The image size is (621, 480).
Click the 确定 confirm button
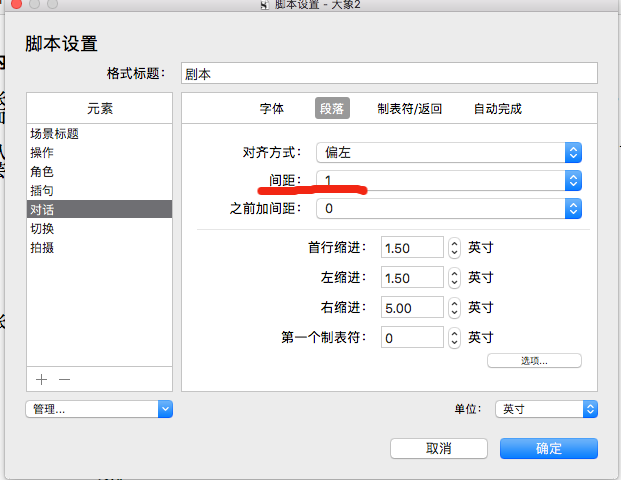tap(549, 448)
